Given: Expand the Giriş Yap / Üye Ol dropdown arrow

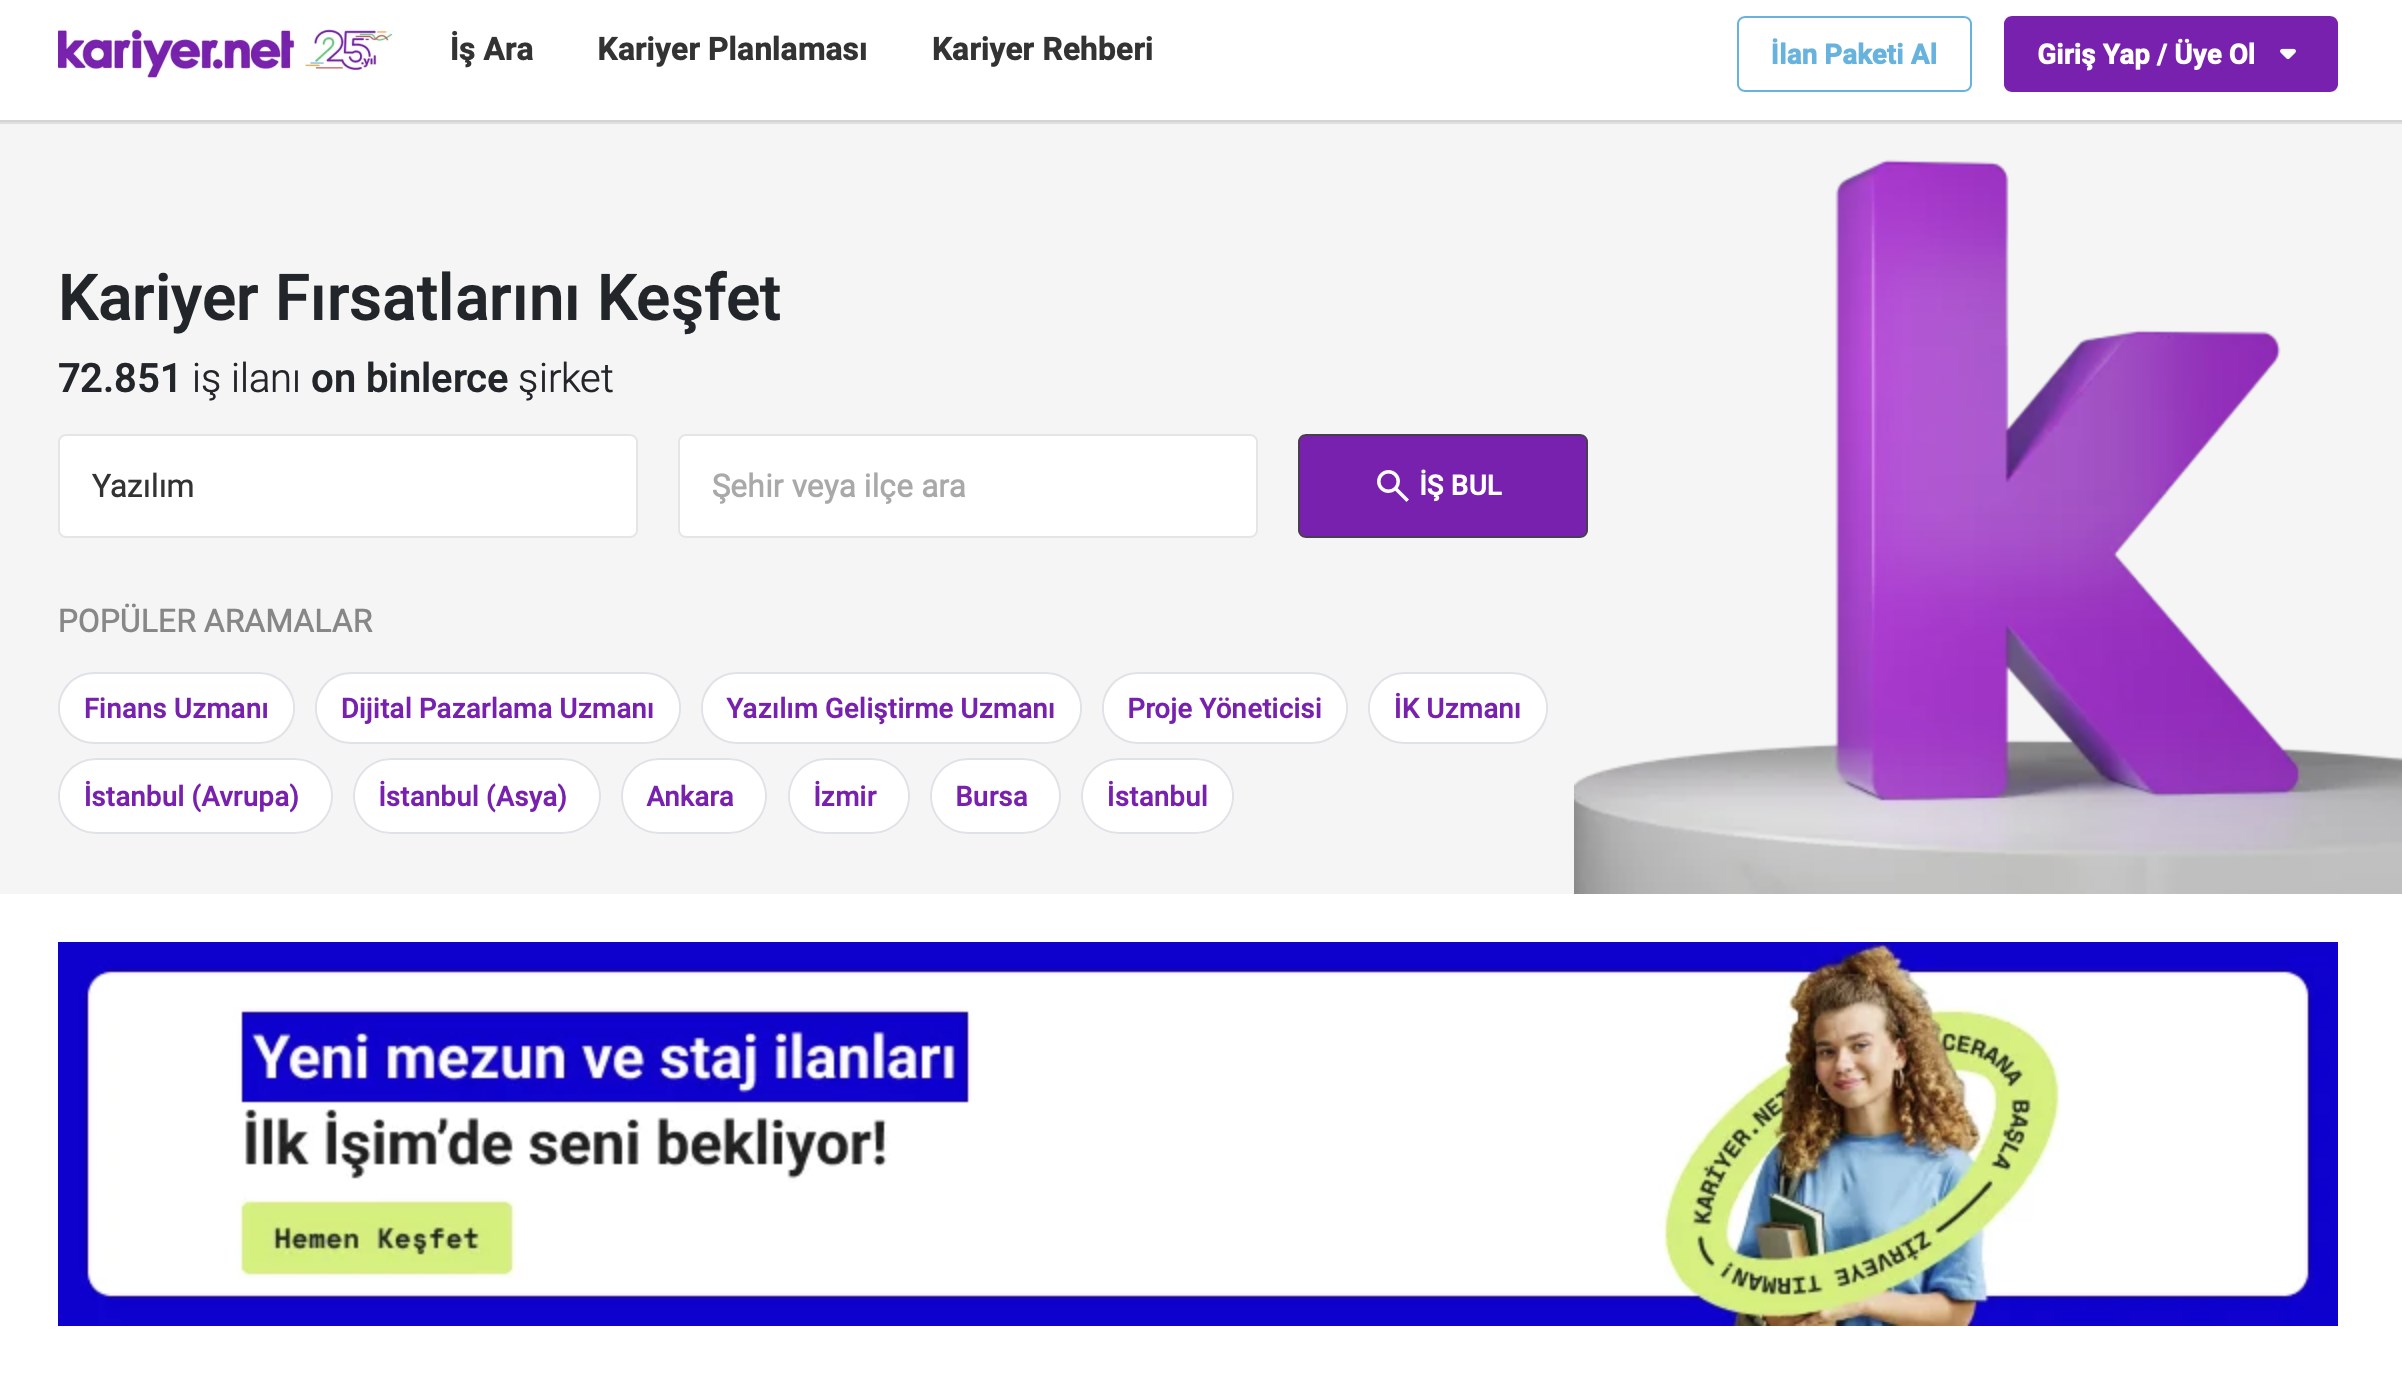Looking at the screenshot, I should click(2288, 54).
